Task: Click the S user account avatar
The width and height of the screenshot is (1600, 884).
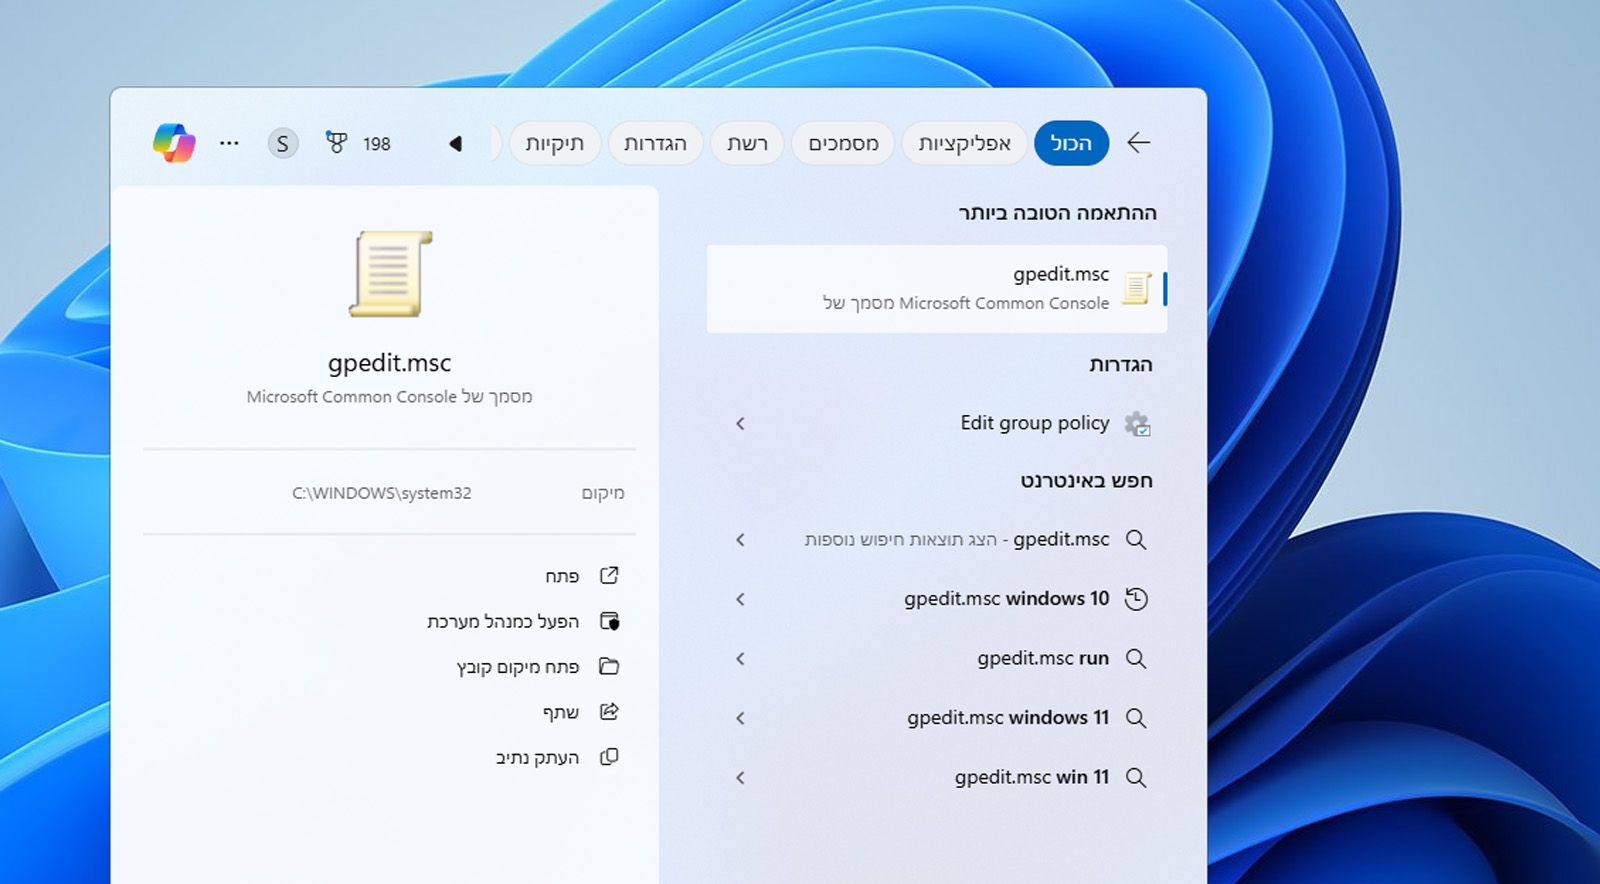Action: (283, 143)
